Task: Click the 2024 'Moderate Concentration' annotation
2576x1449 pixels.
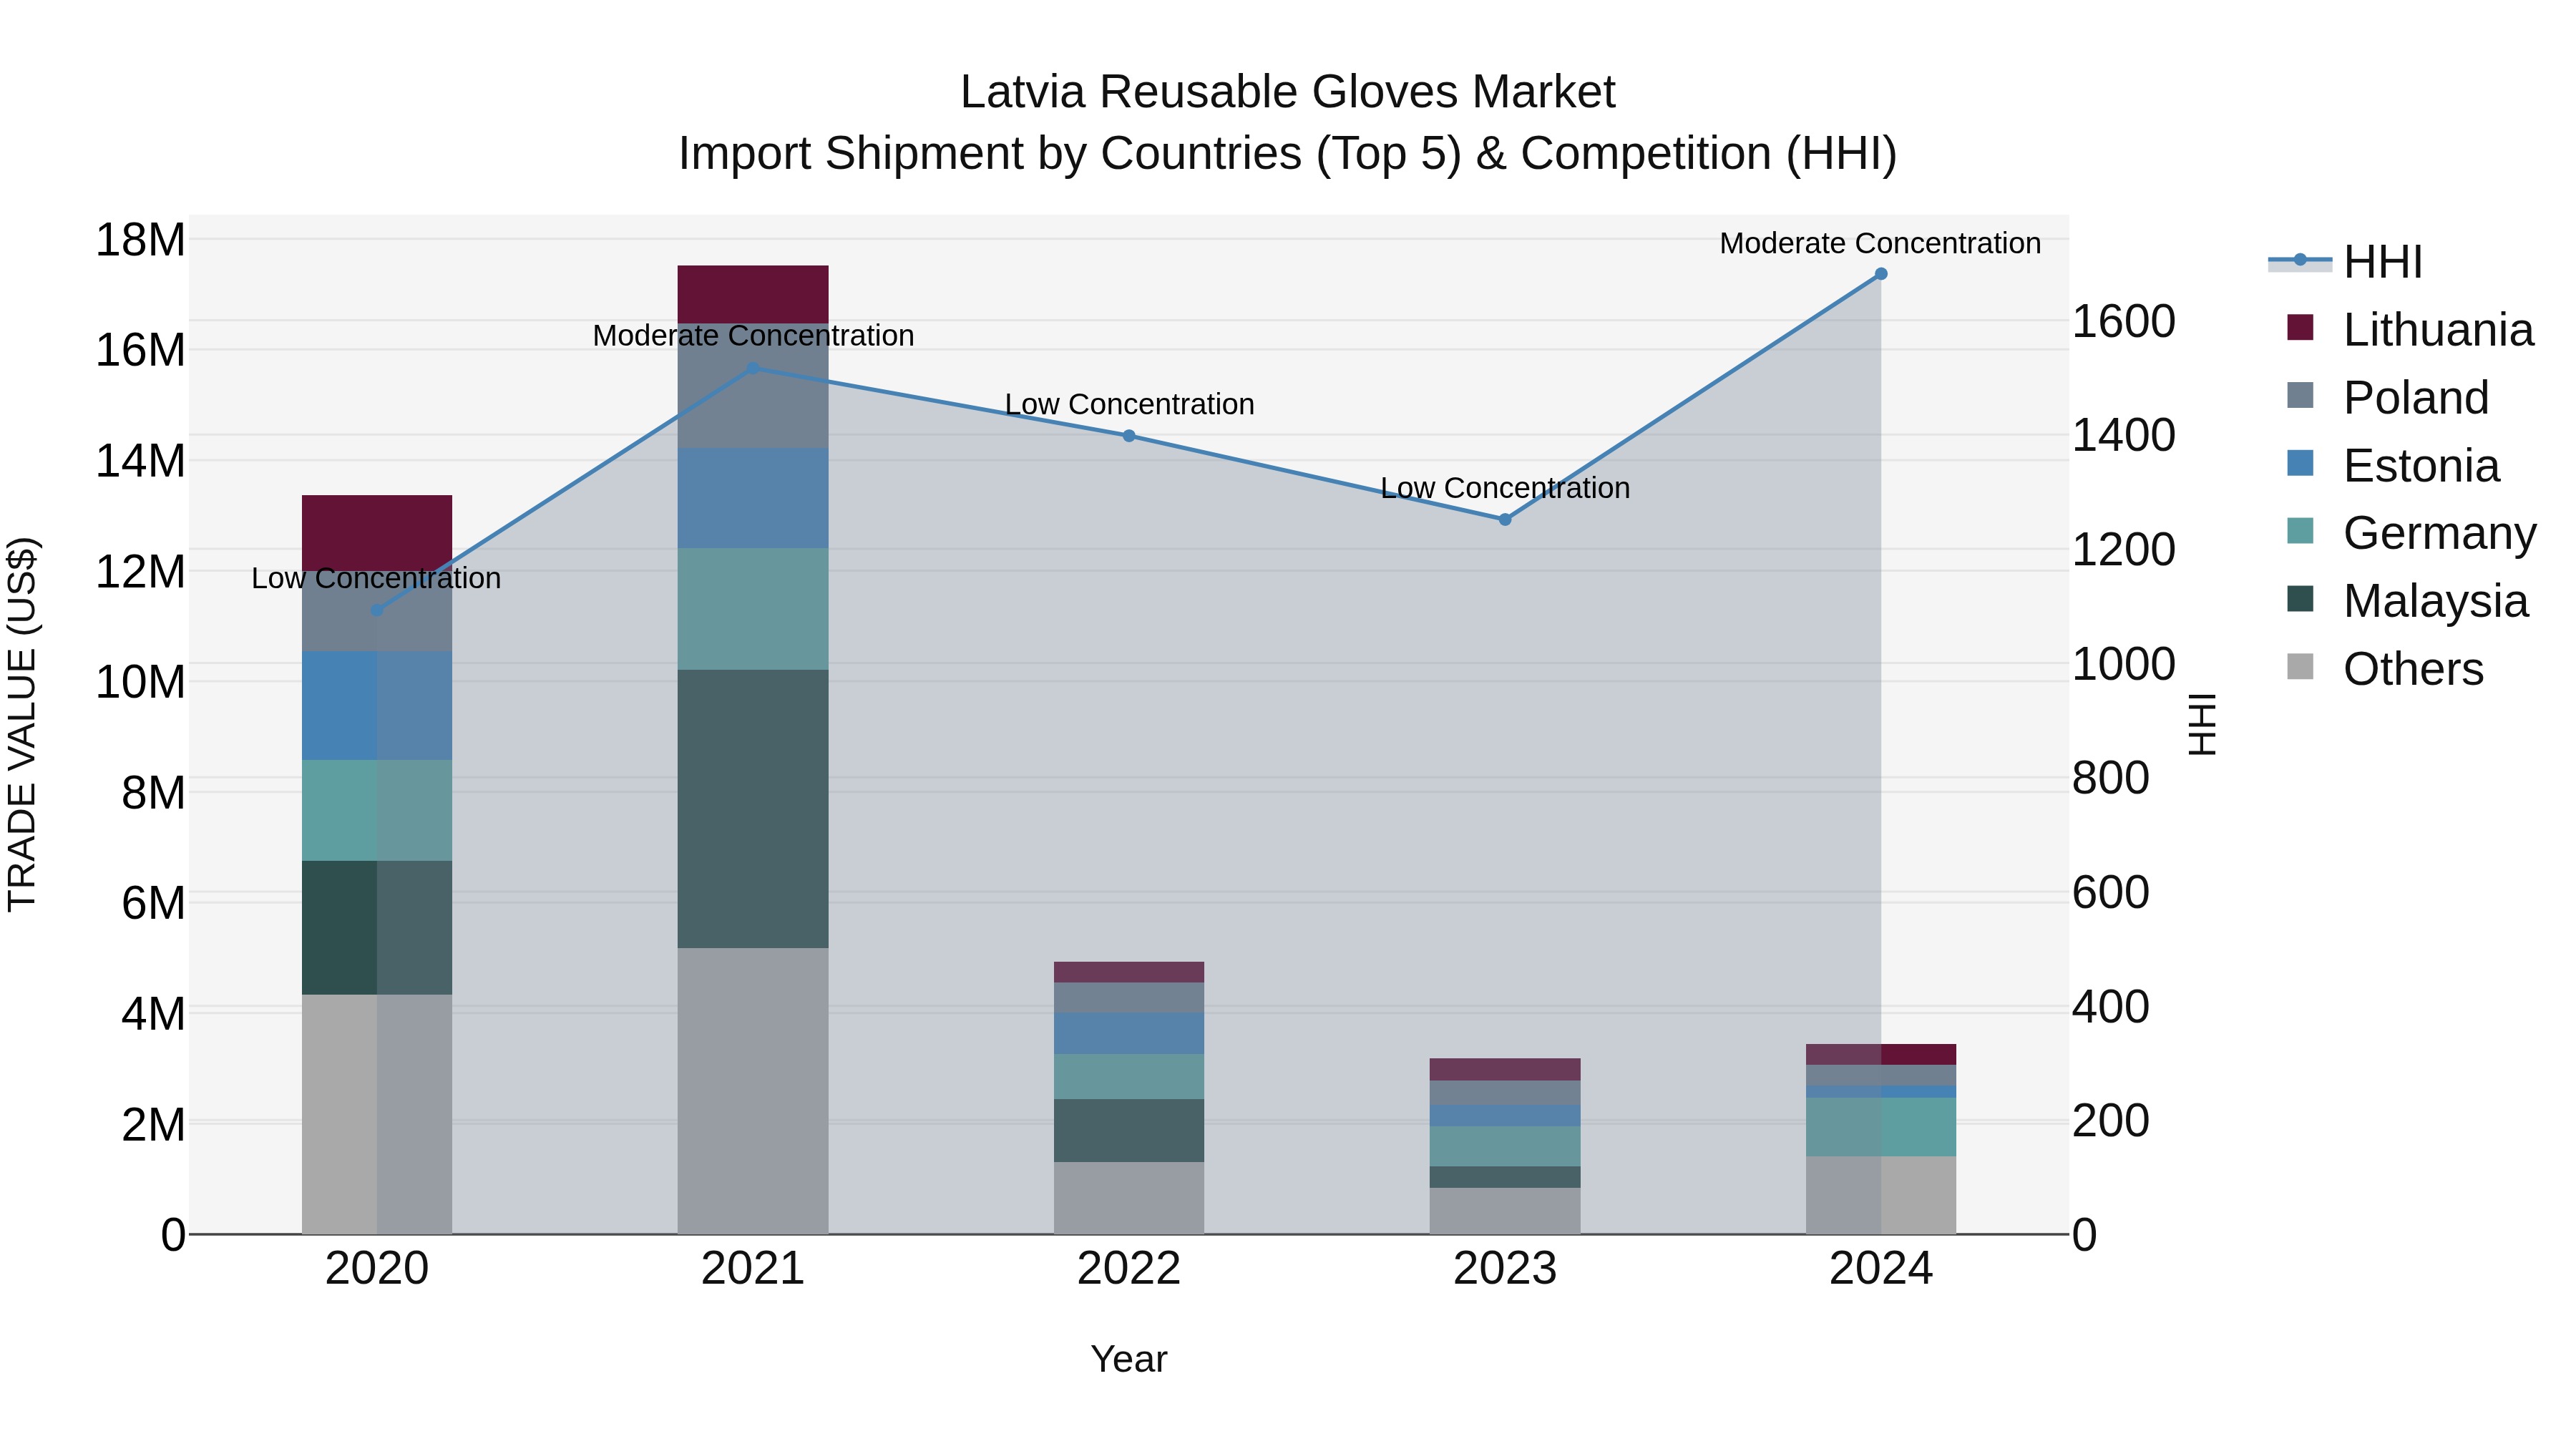Action: 1880,243
